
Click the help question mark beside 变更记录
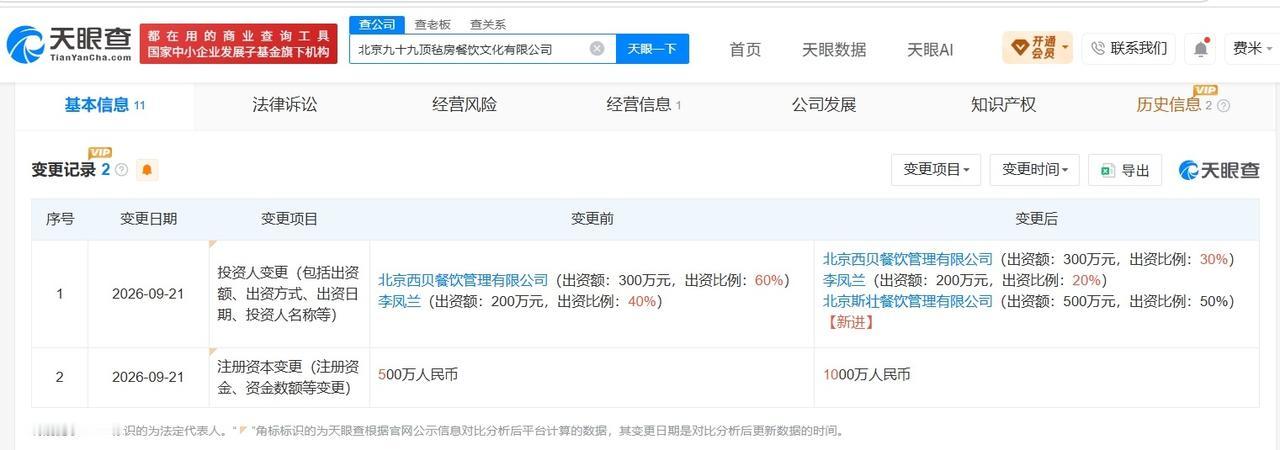121,170
